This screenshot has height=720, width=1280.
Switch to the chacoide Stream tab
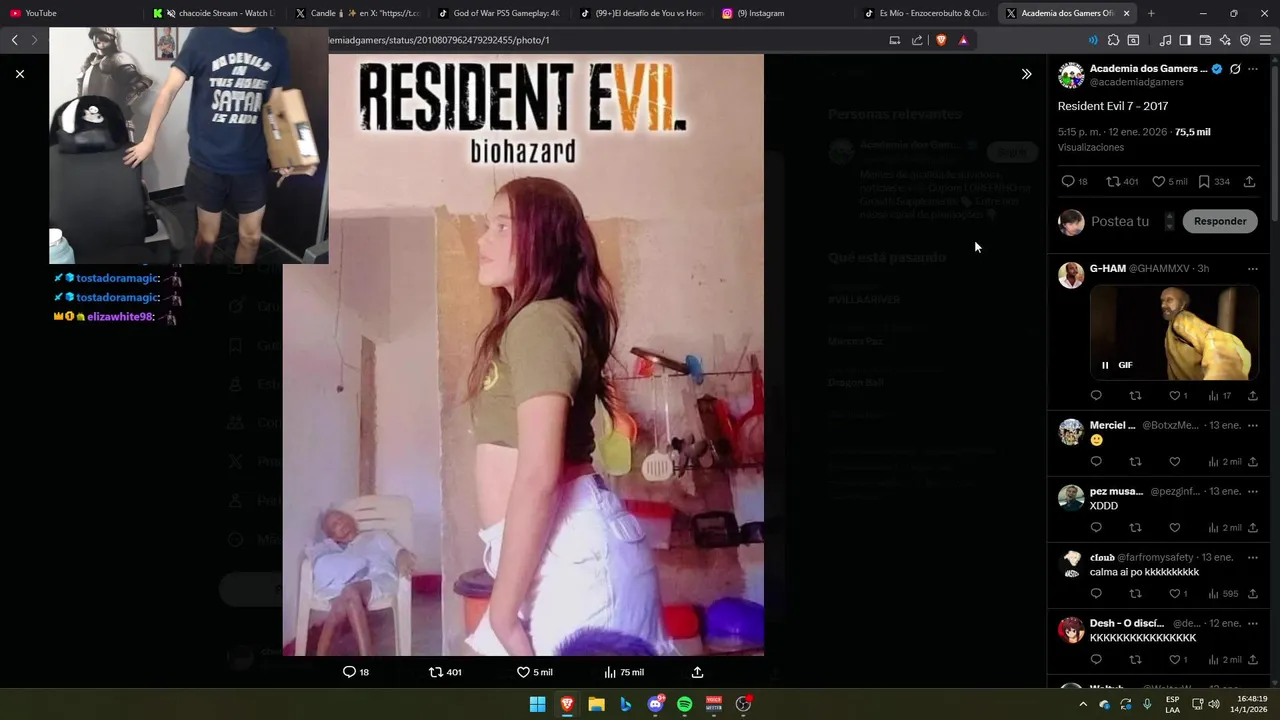coord(213,13)
